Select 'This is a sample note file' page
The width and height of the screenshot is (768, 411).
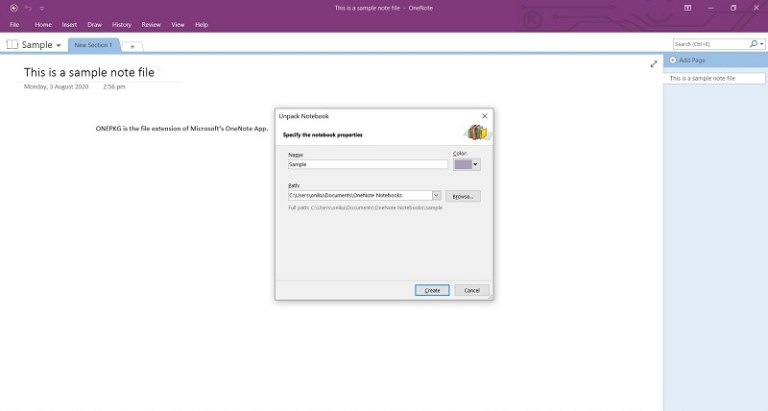[x=714, y=78]
